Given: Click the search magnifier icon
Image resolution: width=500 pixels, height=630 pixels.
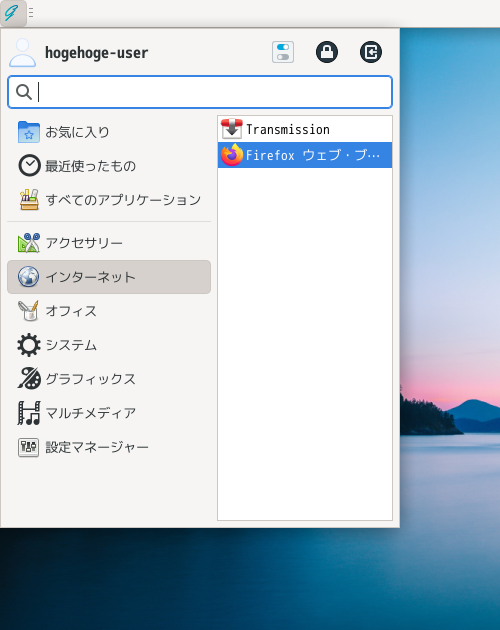Looking at the screenshot, I should click(x=24, y=92).
